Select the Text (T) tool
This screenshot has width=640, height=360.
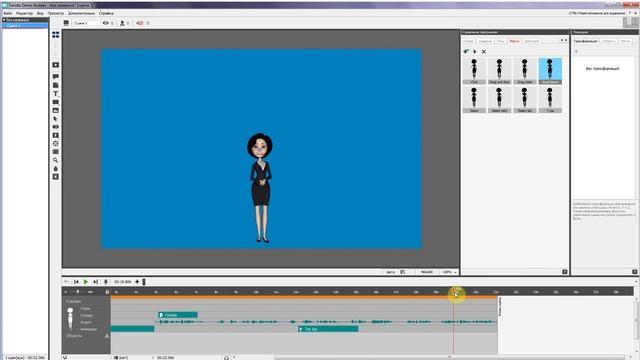(x=56, y=93)
